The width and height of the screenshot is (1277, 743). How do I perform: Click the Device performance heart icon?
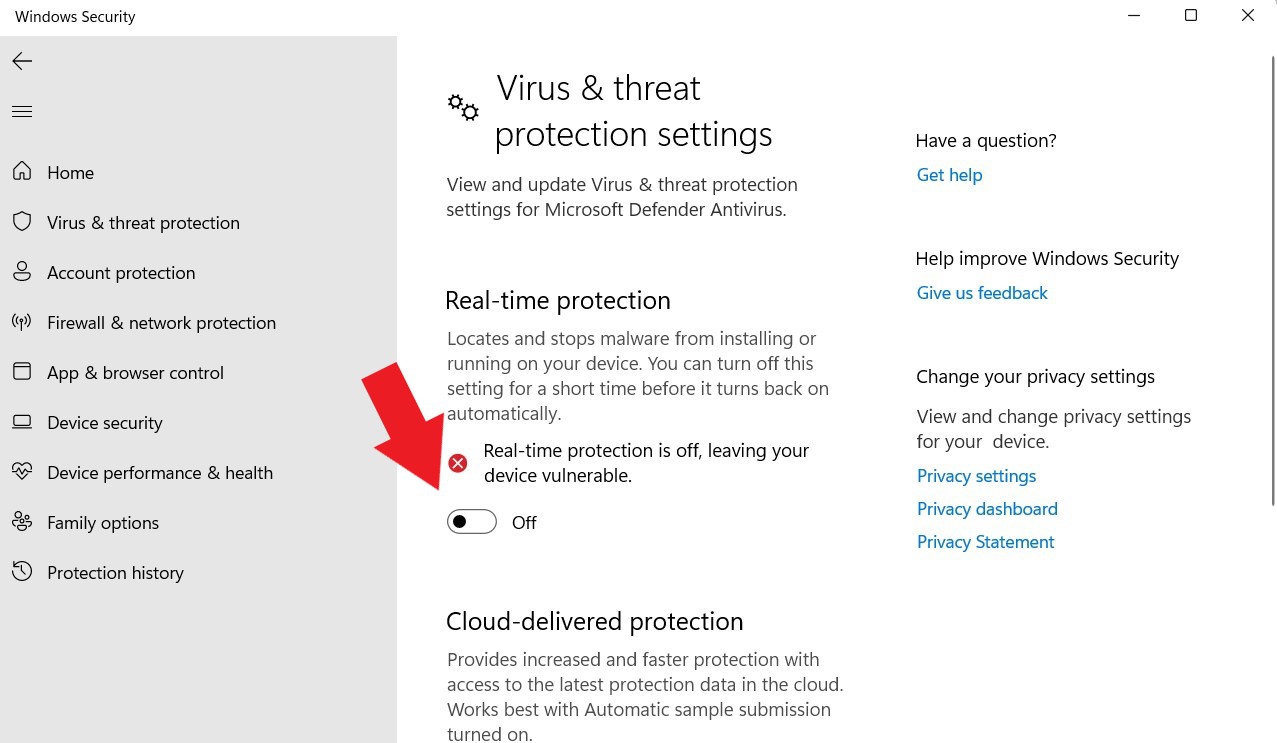tap(22, 472)
